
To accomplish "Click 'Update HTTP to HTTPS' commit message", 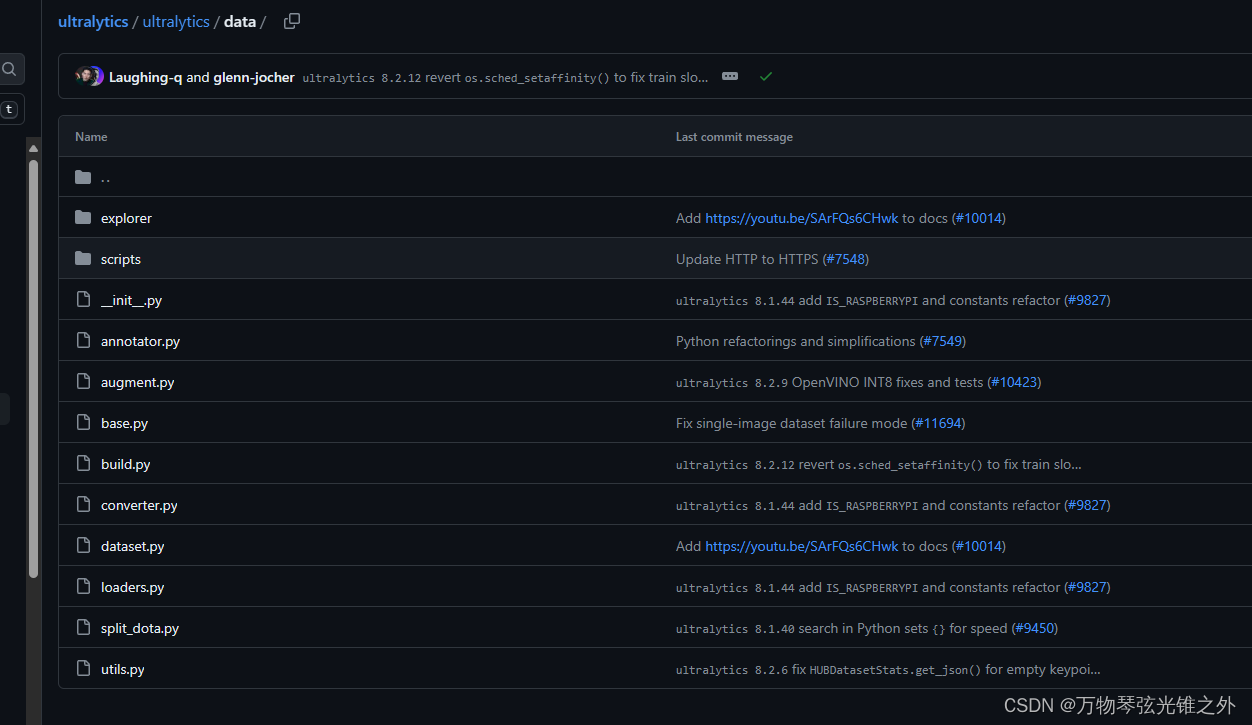I will coord(747,259).
